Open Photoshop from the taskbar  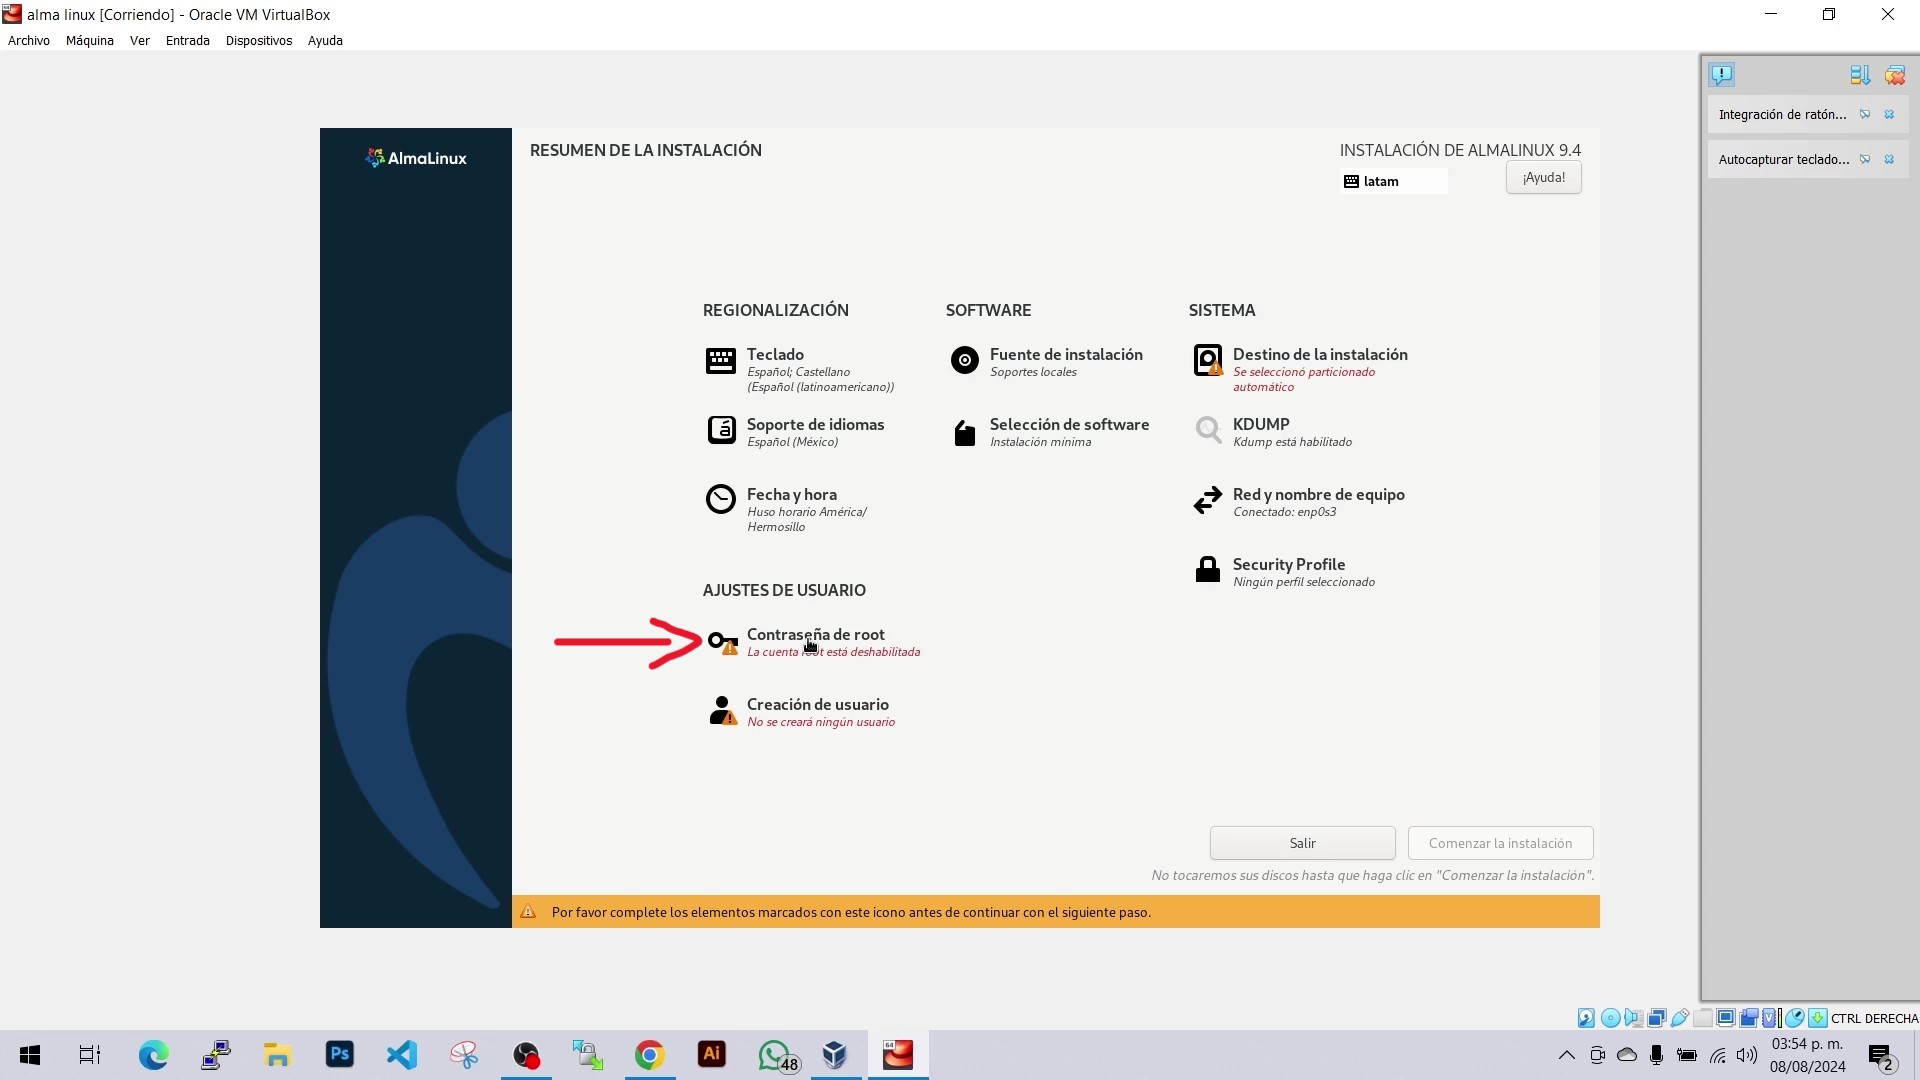click(340, 1055)
